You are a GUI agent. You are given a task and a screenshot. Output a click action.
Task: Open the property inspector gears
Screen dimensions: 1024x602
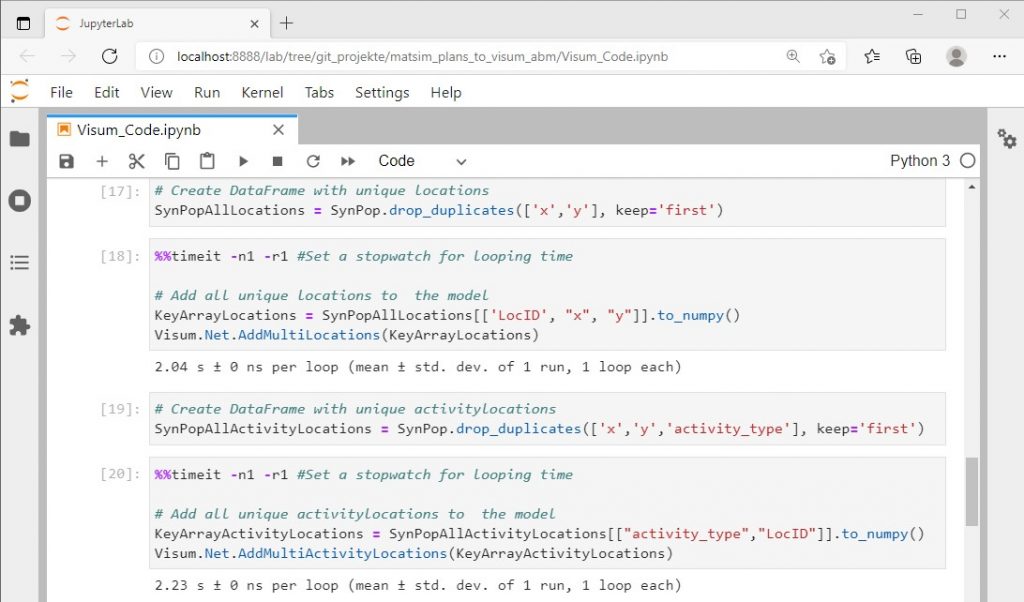click(x=1006, y=139)
